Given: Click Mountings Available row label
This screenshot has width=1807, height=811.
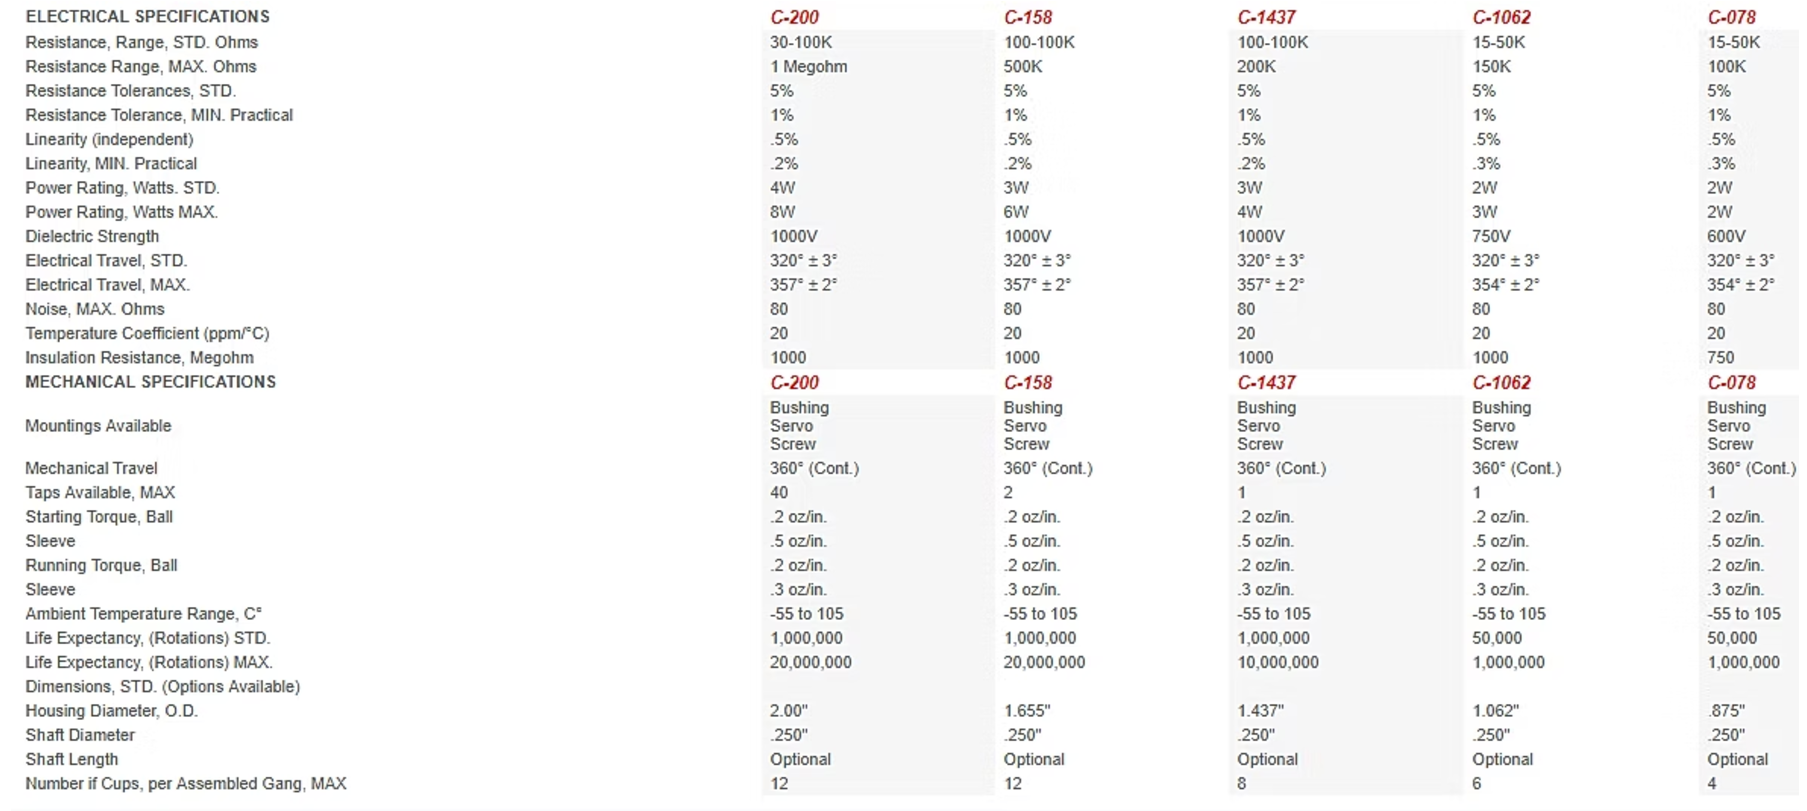Looking at the screenshot, I should 98,426.
